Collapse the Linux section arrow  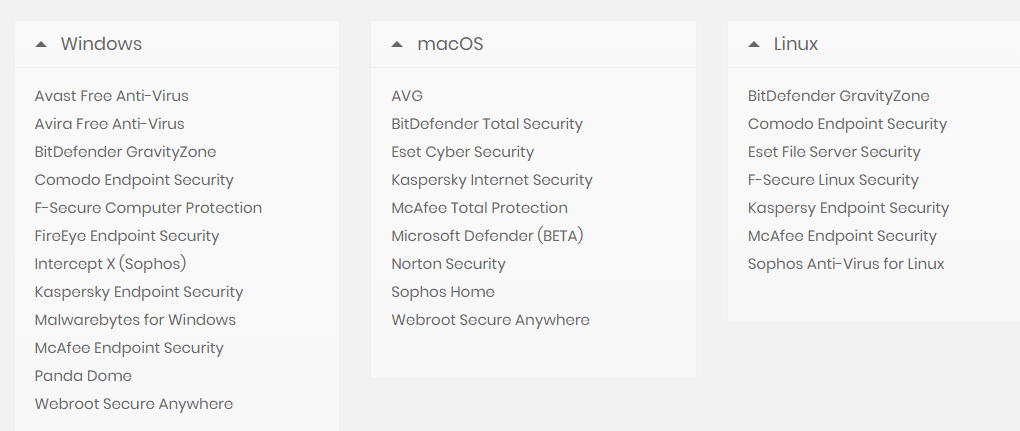[754, 44]
